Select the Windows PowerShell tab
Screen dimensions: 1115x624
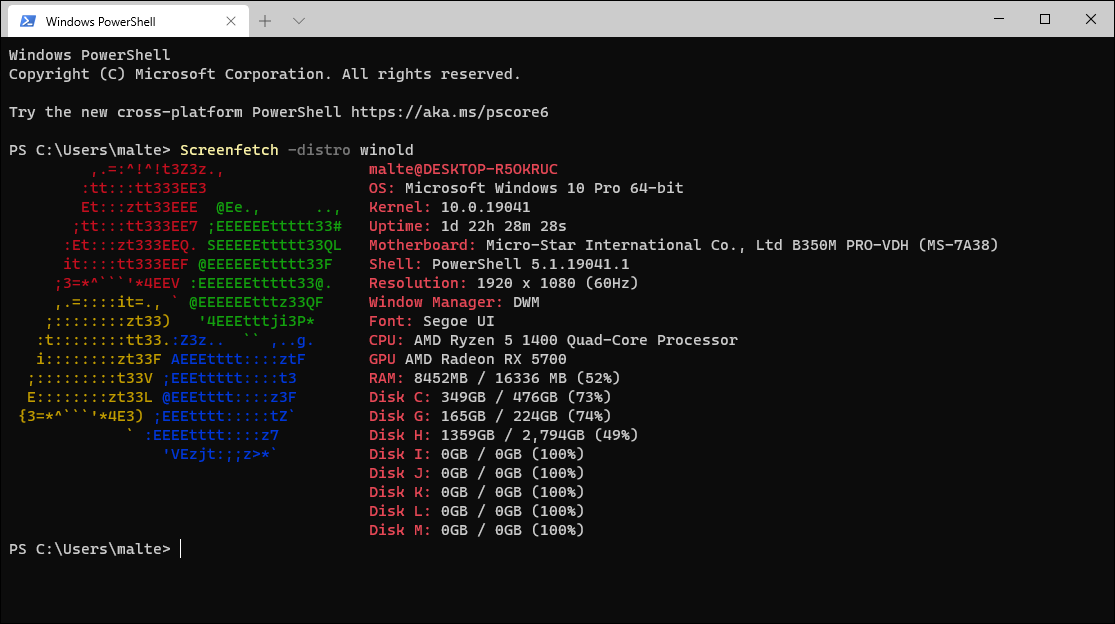click(x=129, y=21)
